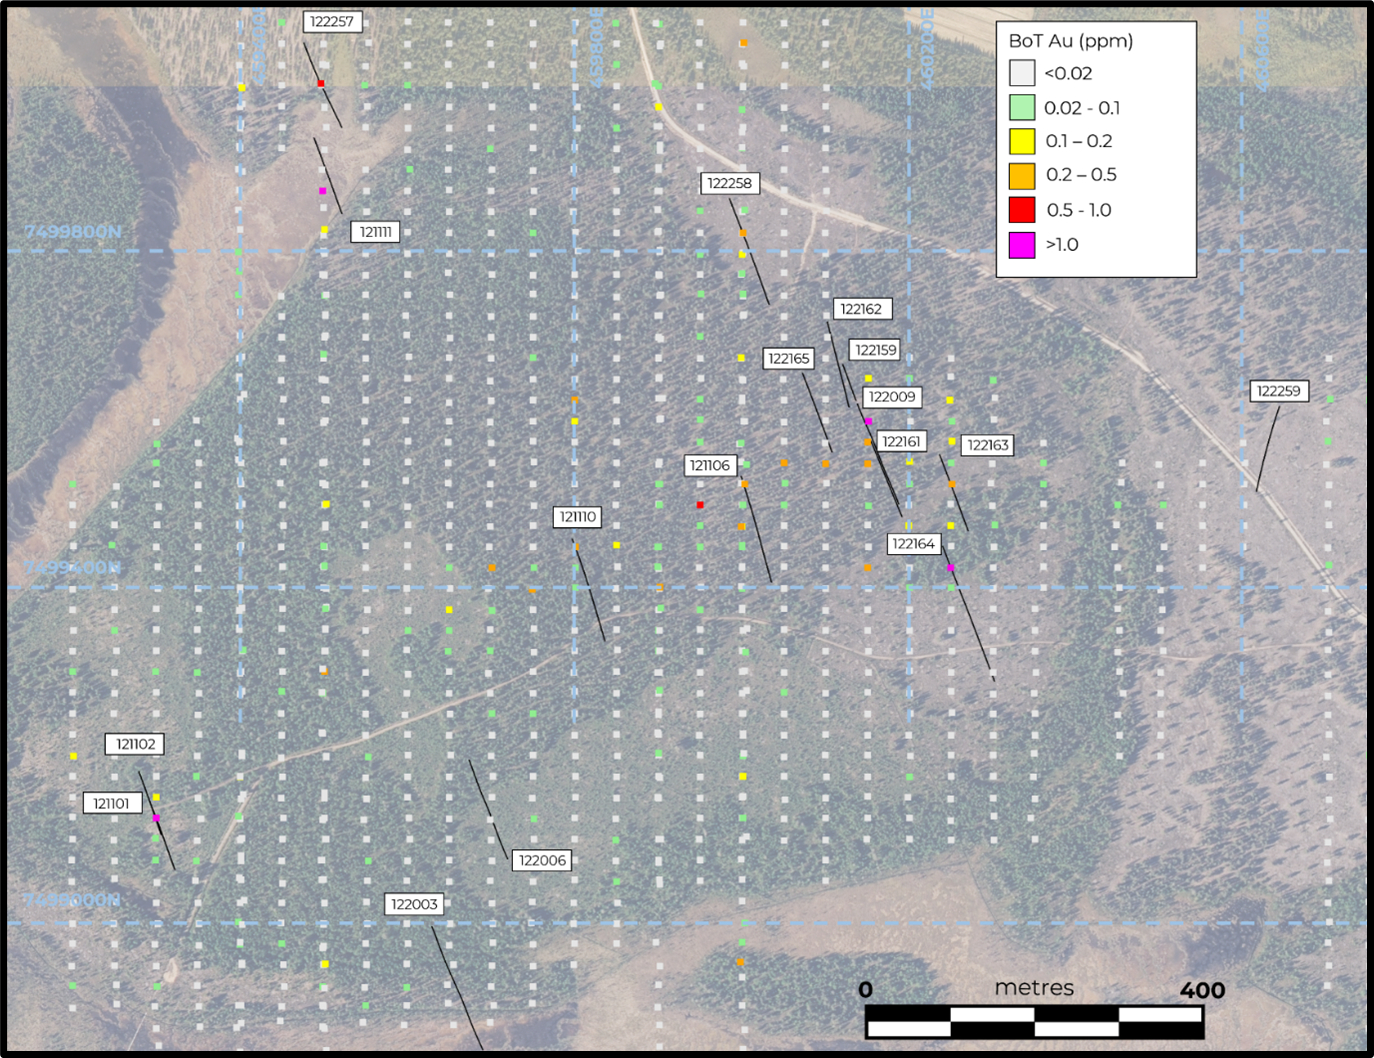This screenshot has height=1058, width=1374.
Task: Click drill hole label 121106
Action: click(709, 465)
